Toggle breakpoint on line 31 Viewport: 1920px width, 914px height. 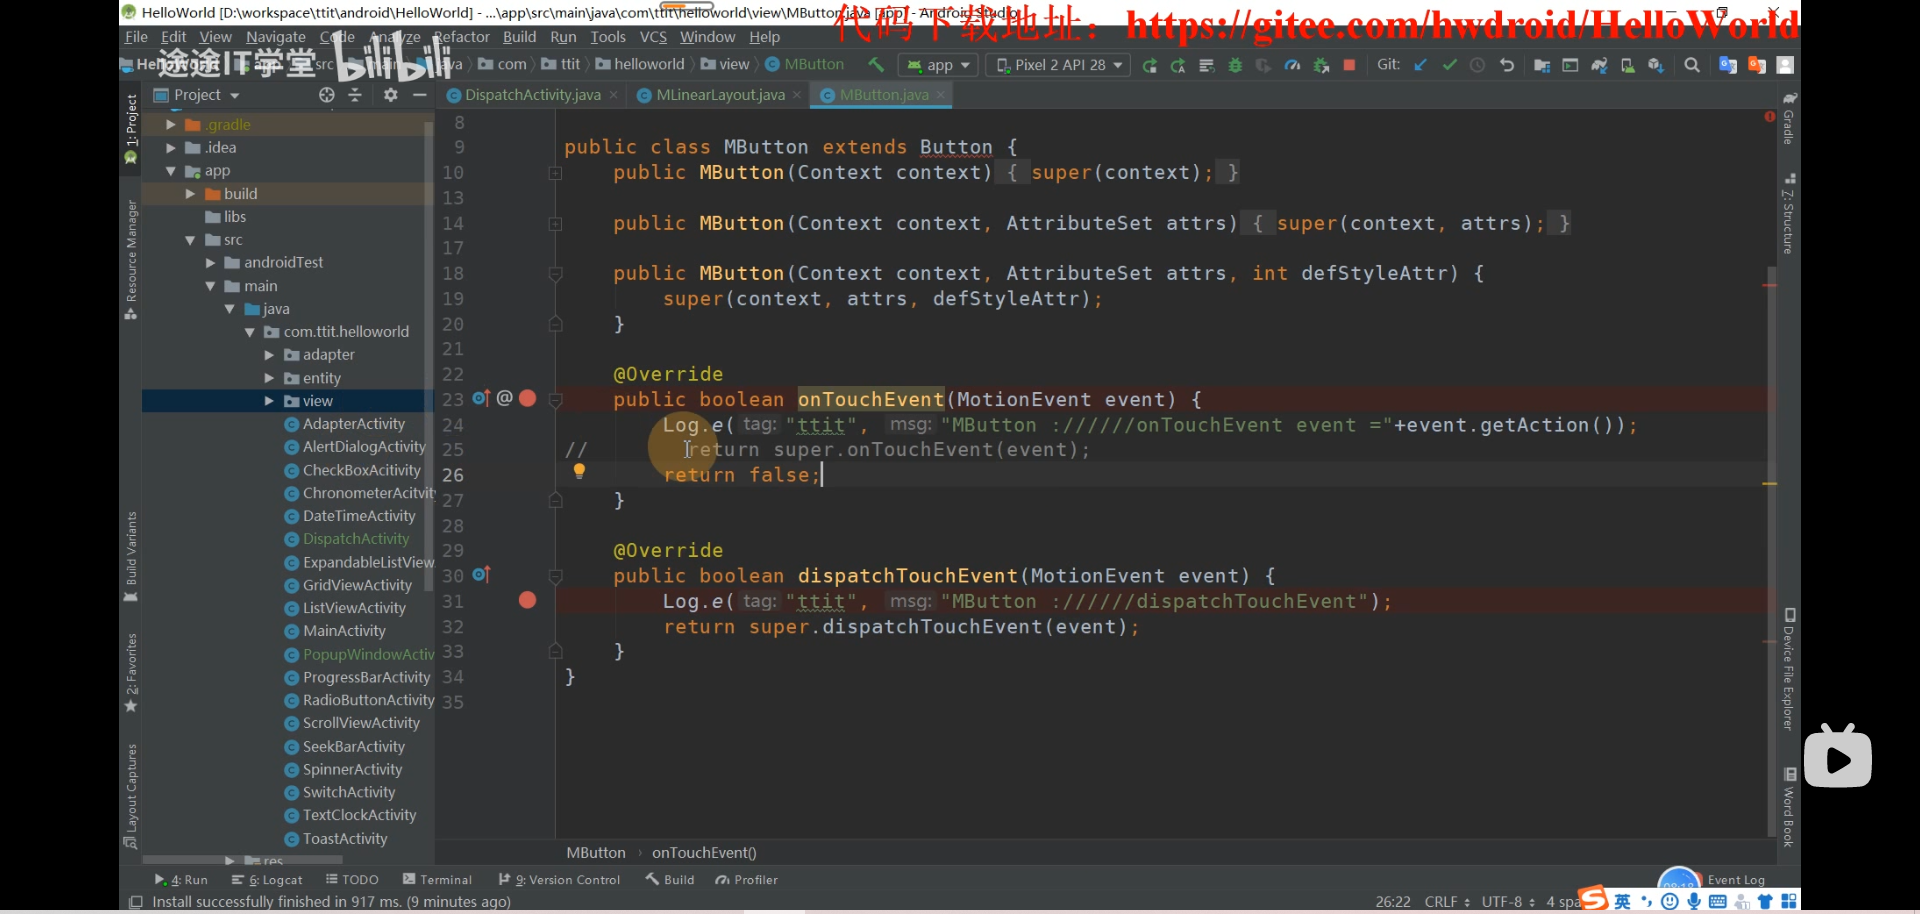tap(528, 600)
